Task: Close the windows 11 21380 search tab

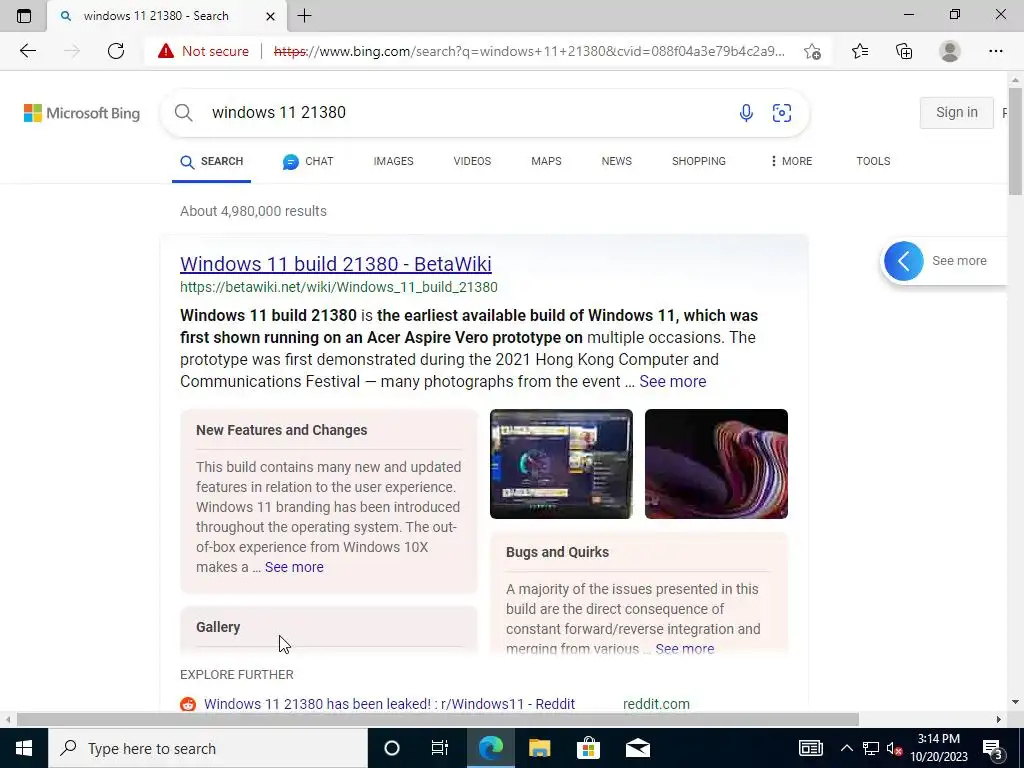Action: pyautogui.click(x=270, y=16)
